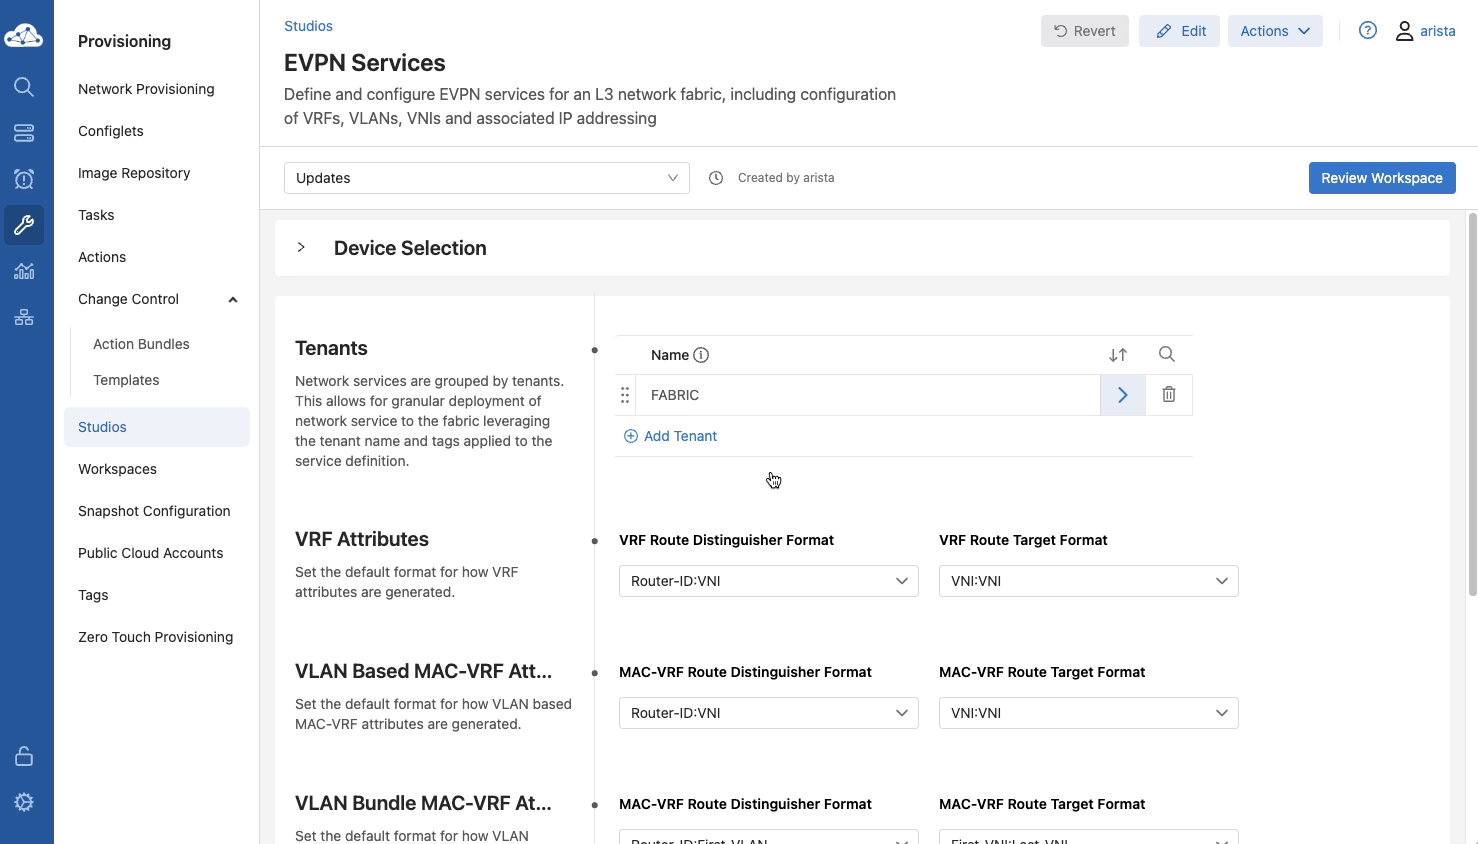
Task: Go to Network Provisioning in the menu
Action: click(x=146, y=89)
